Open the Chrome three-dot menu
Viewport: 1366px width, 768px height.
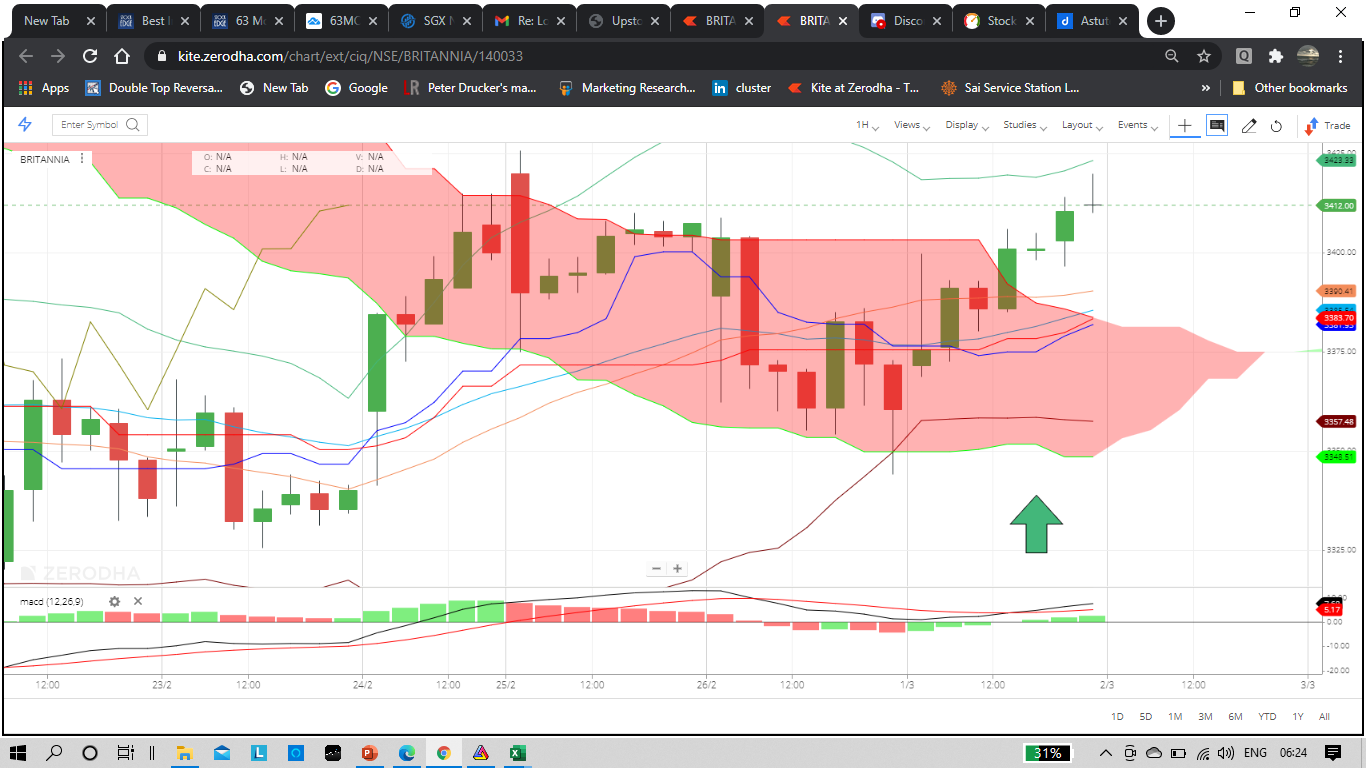[x=1341, y=57]
